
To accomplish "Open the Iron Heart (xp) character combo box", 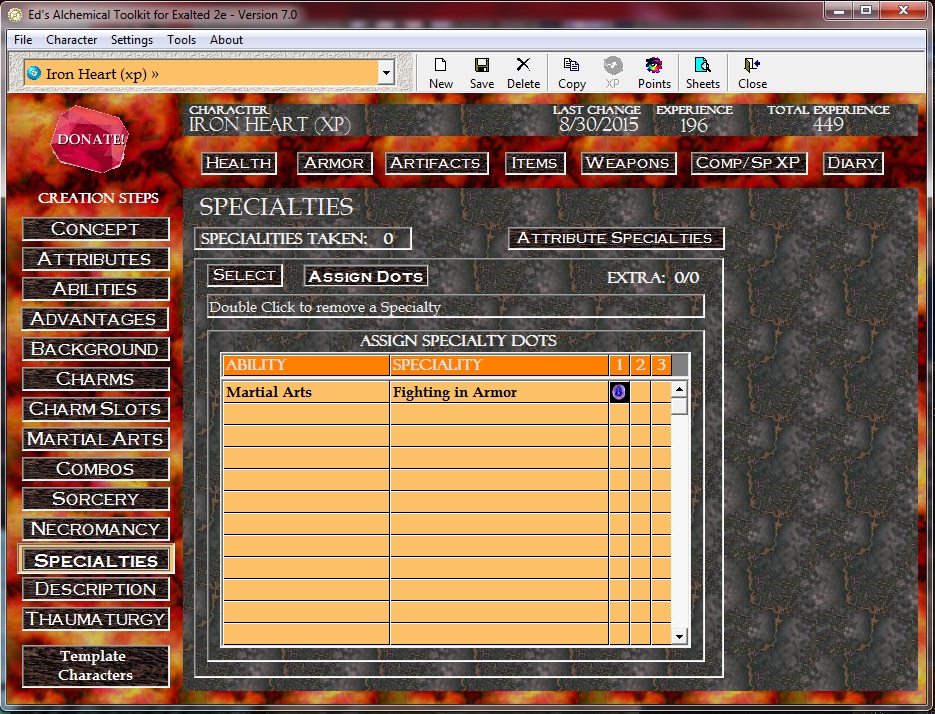I will pyautogui.click(x=209, y=73).
